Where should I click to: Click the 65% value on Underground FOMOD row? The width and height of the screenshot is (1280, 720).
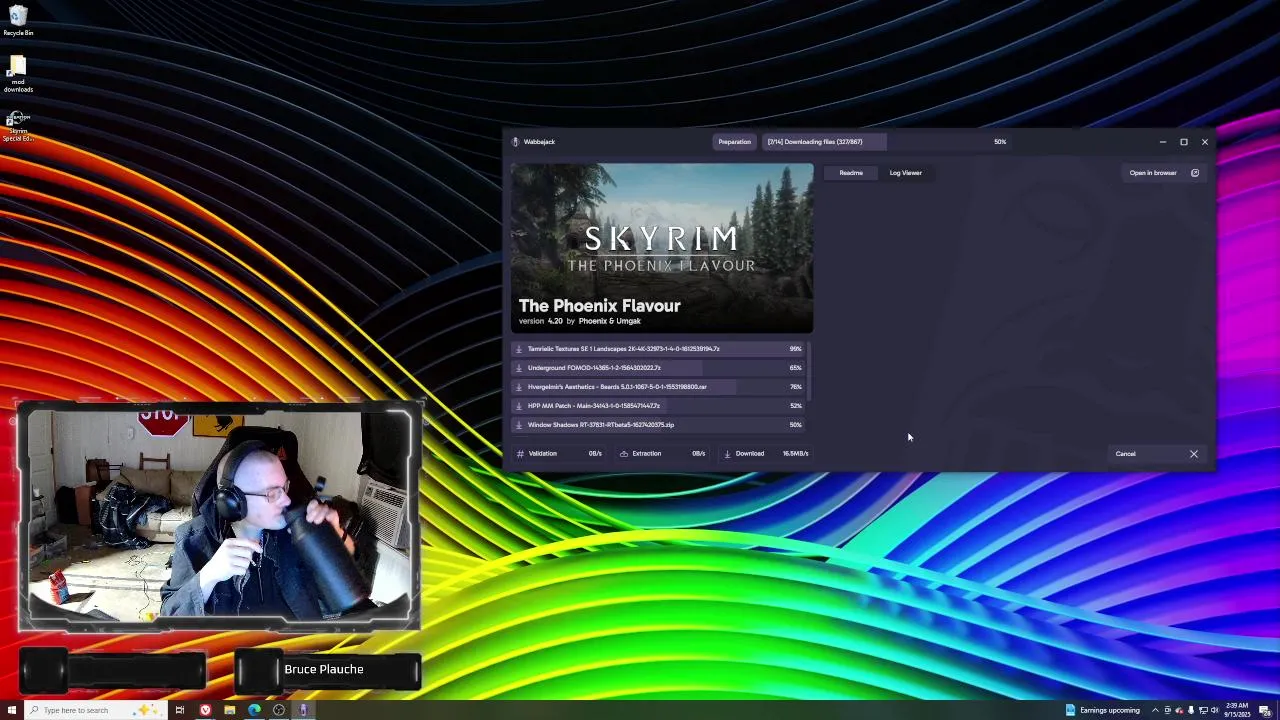795,368
